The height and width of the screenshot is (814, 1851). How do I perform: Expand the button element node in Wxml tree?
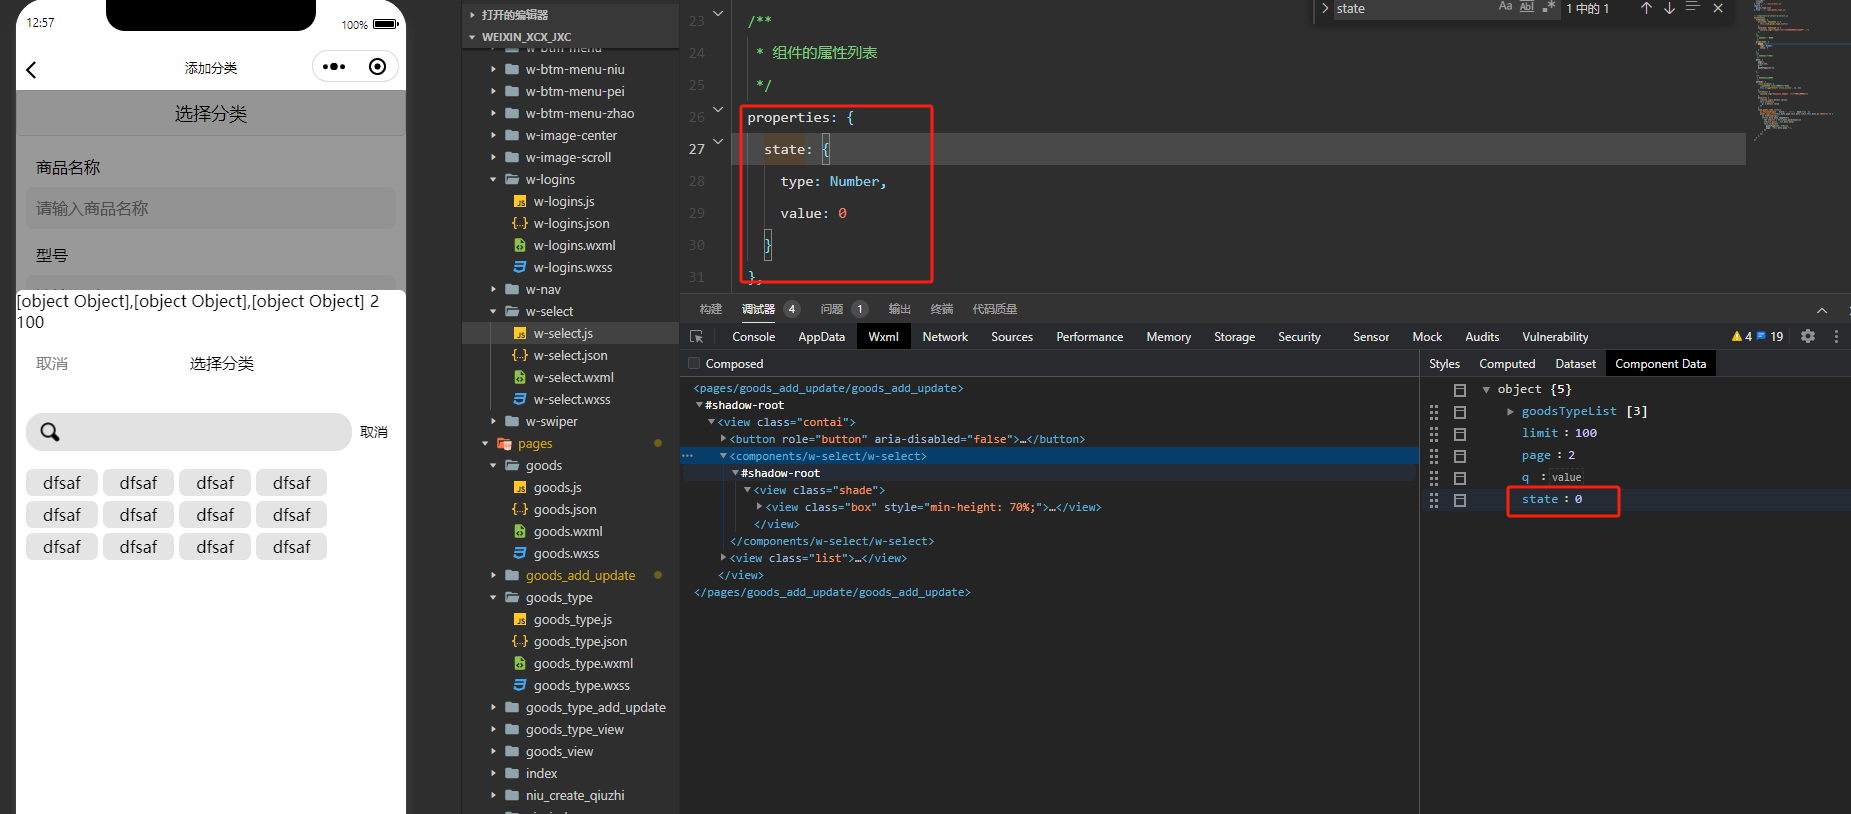pyautogui.click(x=723, y=439)
